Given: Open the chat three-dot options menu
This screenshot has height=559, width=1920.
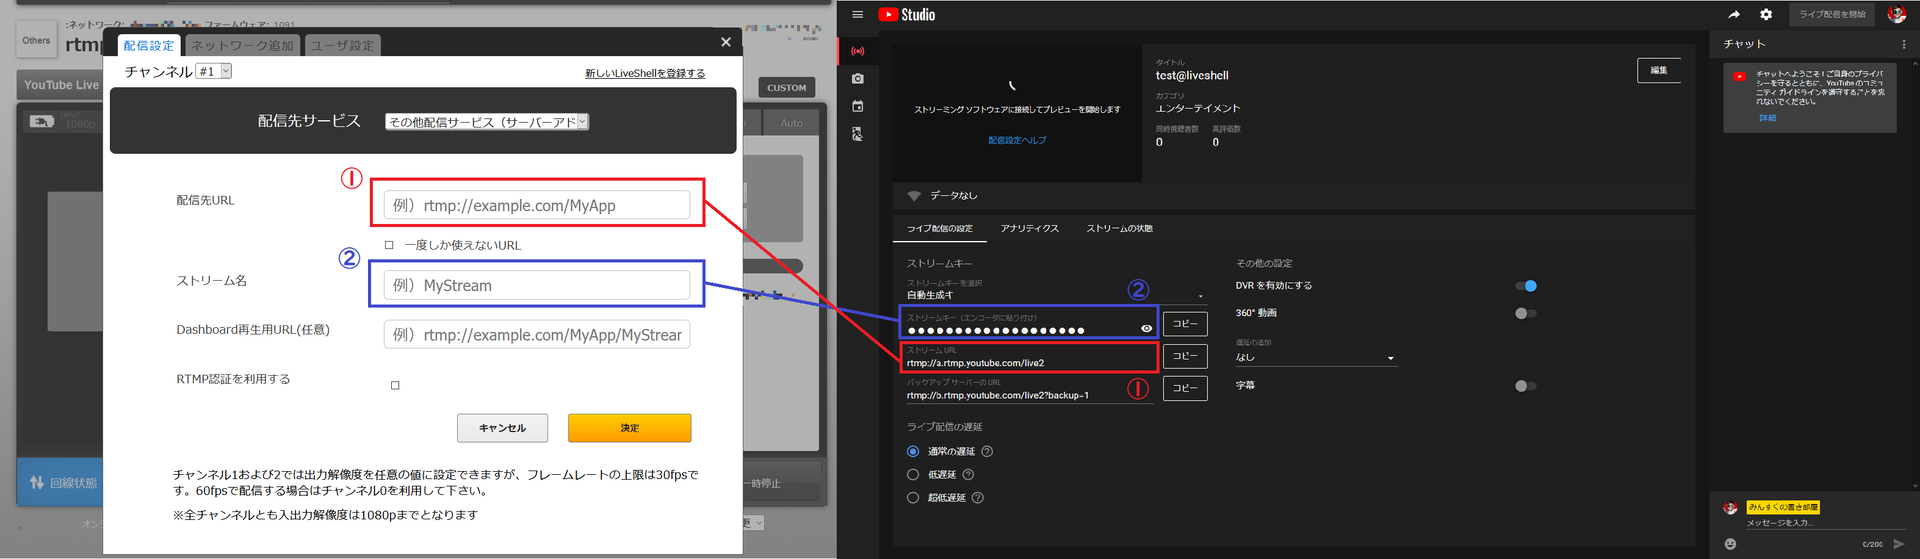Looking at the screenshot, I should pyautogui.click(x=1903, y=45).
